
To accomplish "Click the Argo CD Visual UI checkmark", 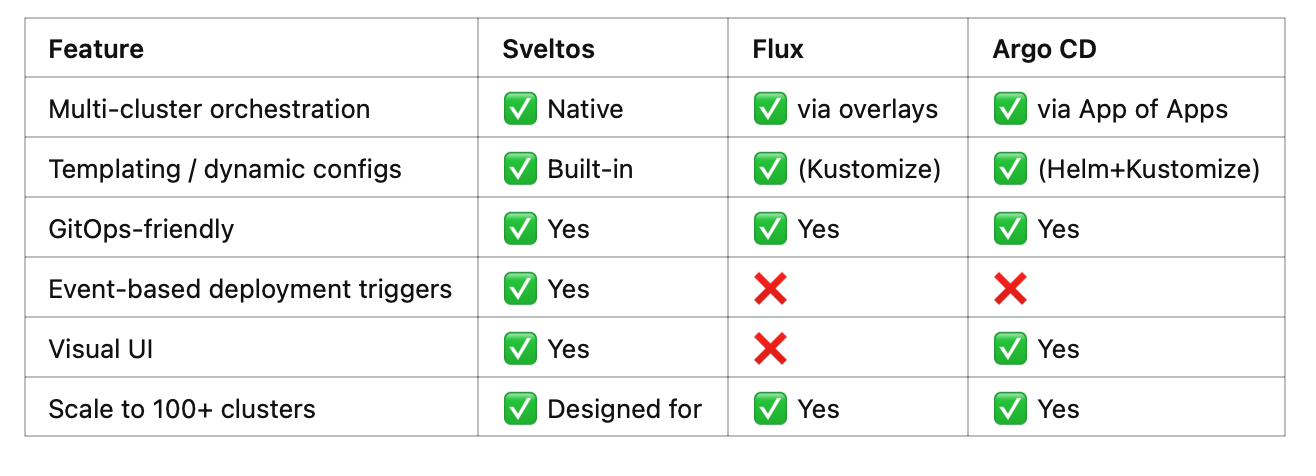I will point(1010,349).
